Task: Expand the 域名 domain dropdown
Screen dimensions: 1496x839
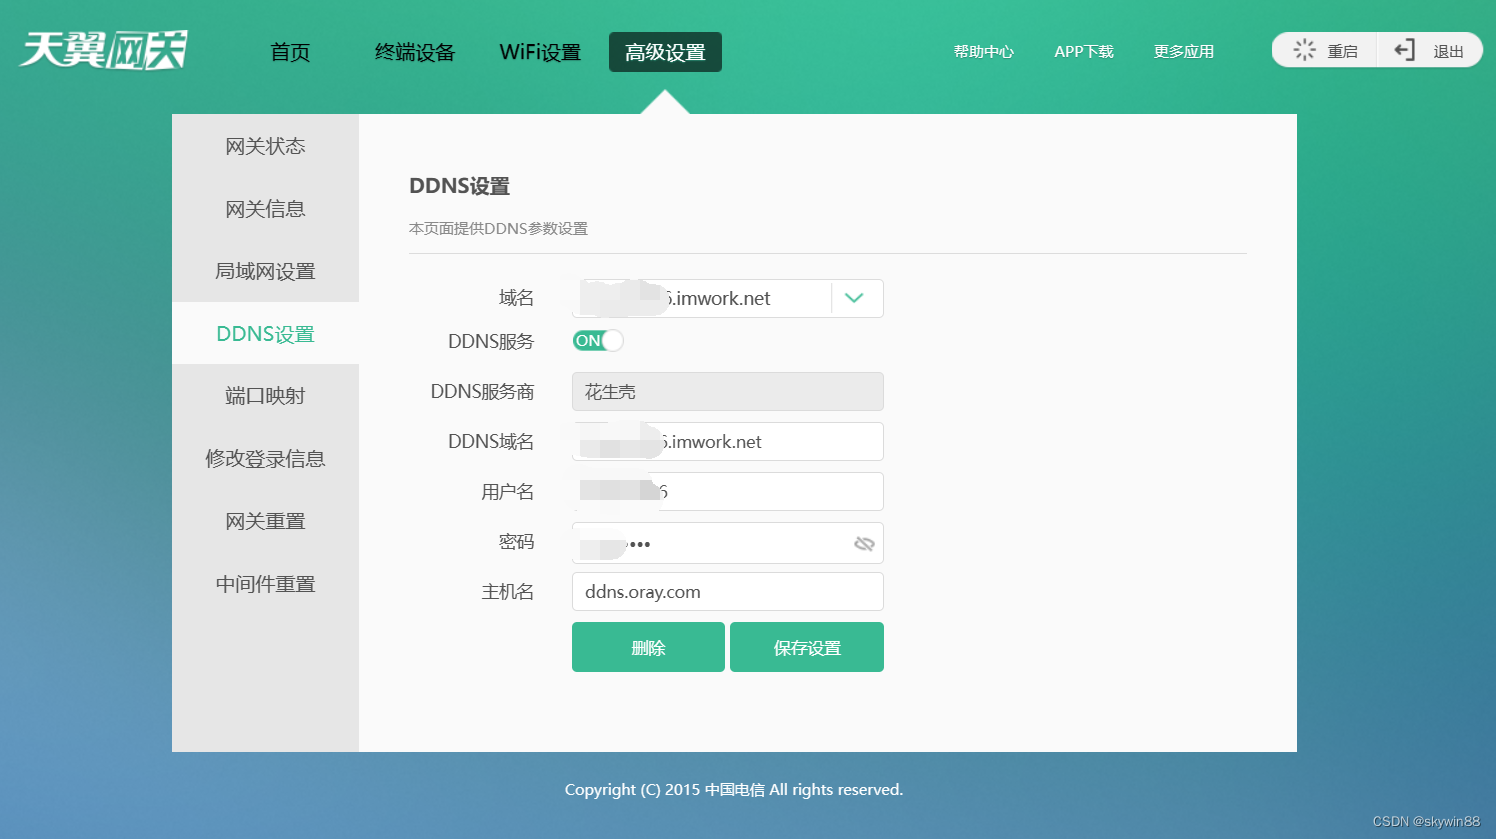Action: (855, 298)
